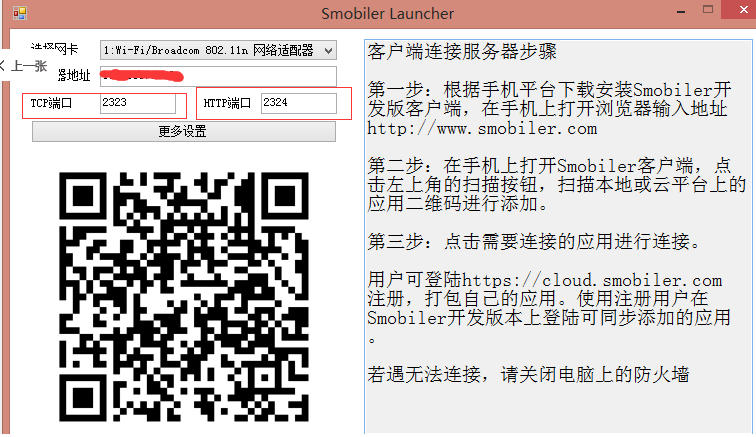Click the TCP端口 field showing 2323

tap(138, 103)
